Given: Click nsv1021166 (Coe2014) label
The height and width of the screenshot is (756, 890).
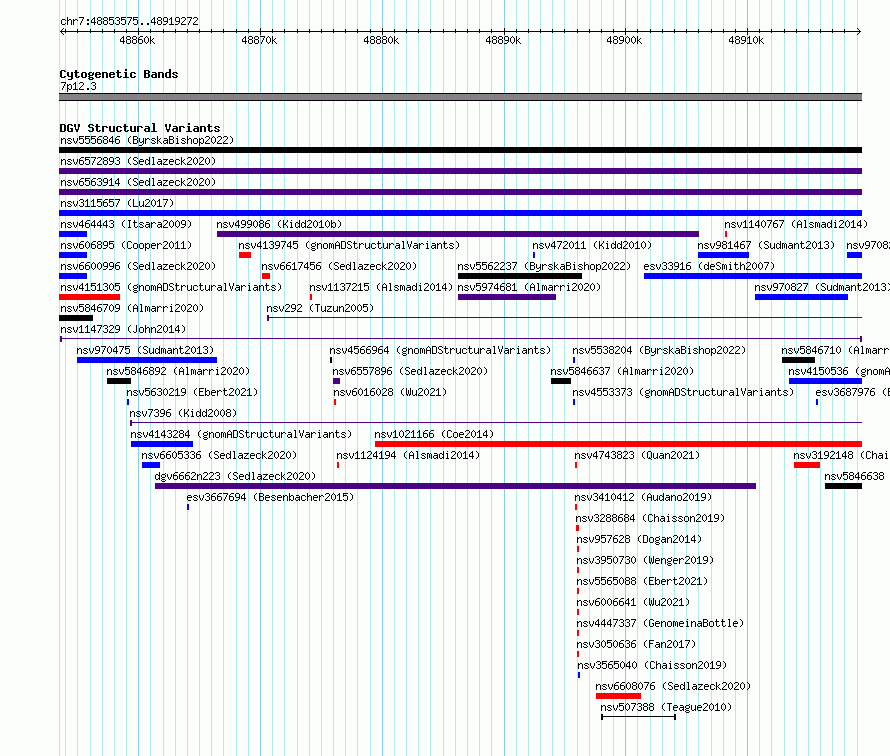Looking at the screenshot, I should pos(434,434).
